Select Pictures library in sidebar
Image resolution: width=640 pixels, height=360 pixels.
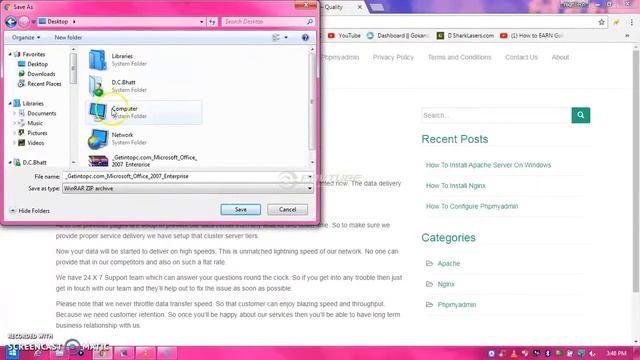[33, 133]
